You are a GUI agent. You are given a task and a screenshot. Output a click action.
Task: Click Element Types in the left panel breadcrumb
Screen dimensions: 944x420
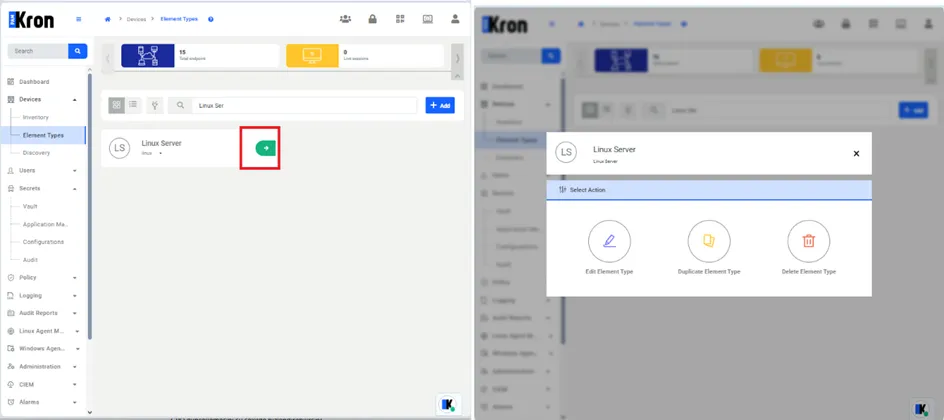tap(179, 19)
